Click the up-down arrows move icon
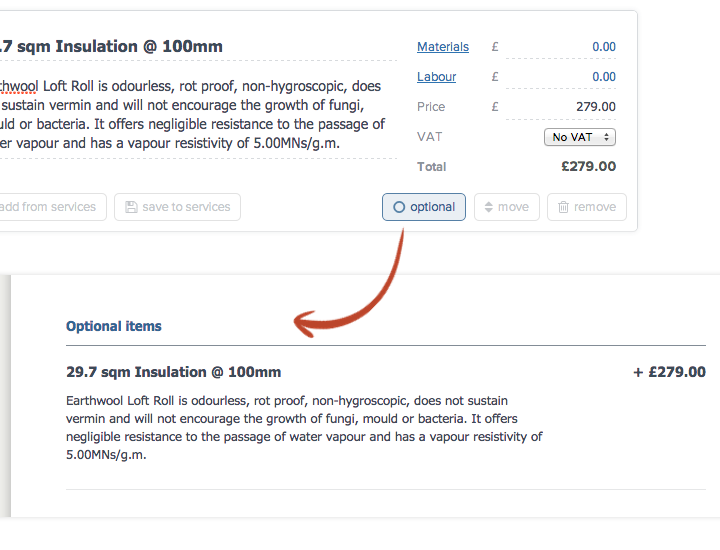Screen dimensions: 720x550 pos(488,207)
